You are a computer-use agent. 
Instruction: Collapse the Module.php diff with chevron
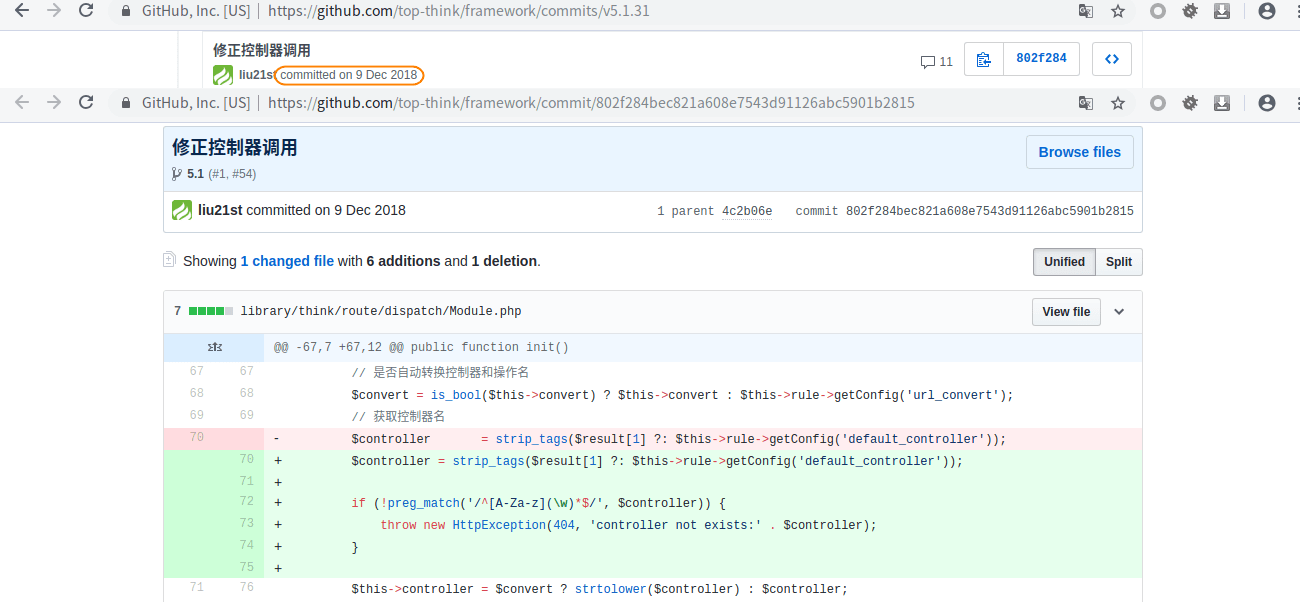coord(1119,312)
